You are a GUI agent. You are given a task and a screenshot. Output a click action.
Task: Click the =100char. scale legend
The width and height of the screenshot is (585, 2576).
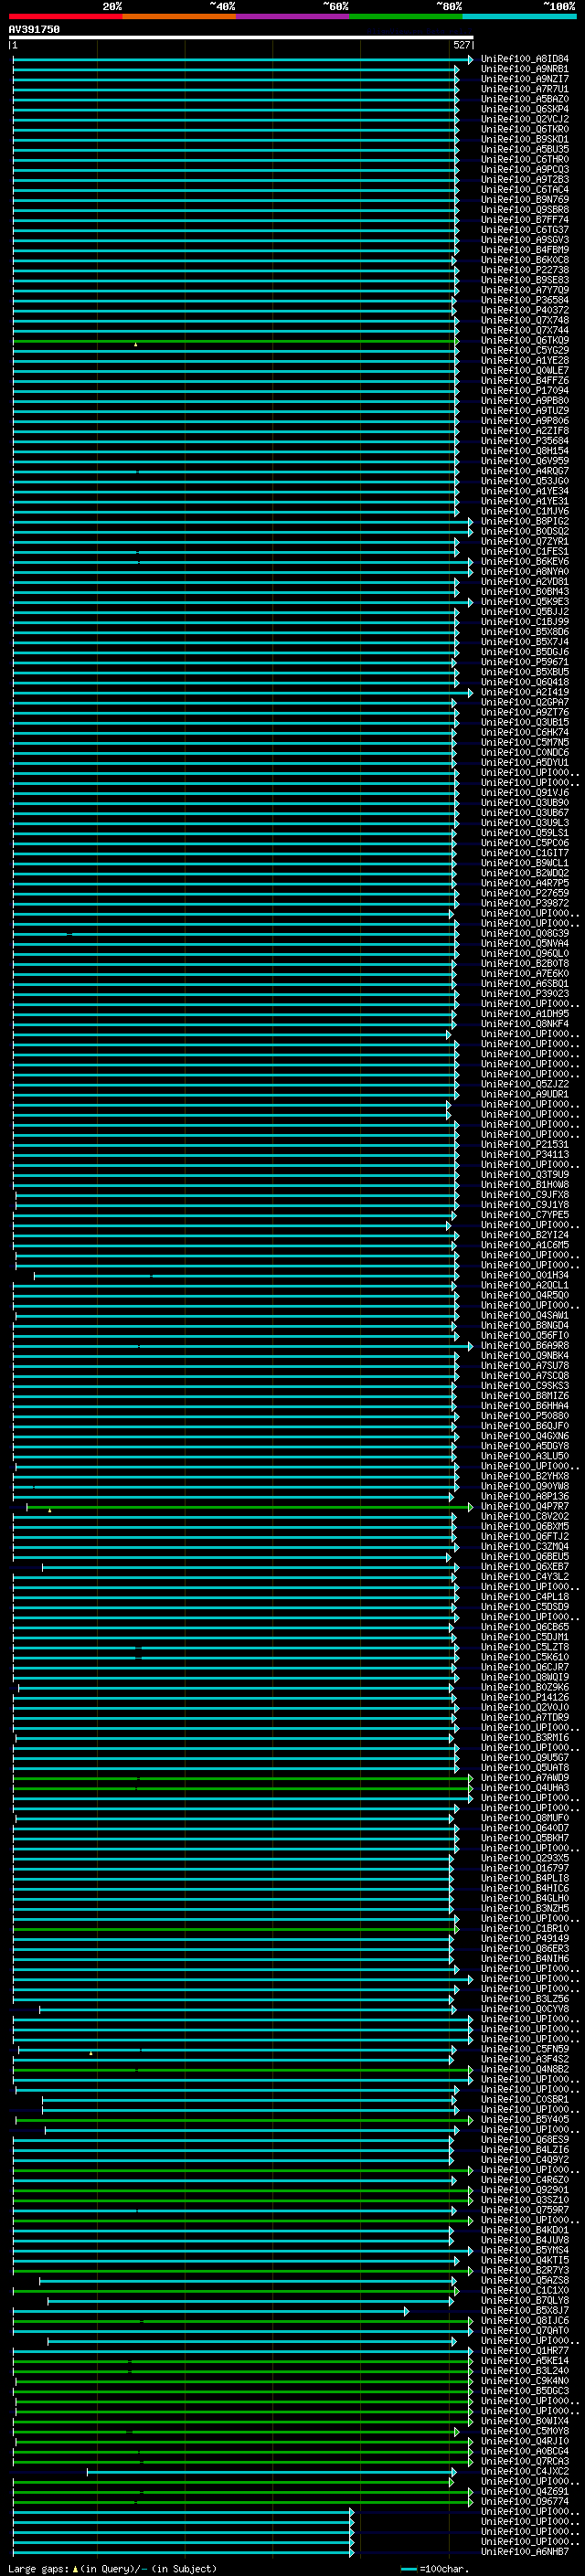click(x=435, y=2569)
